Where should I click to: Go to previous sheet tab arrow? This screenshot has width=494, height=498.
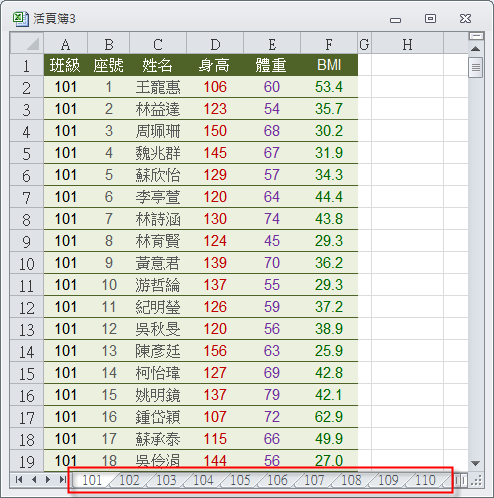pos(34,480)
